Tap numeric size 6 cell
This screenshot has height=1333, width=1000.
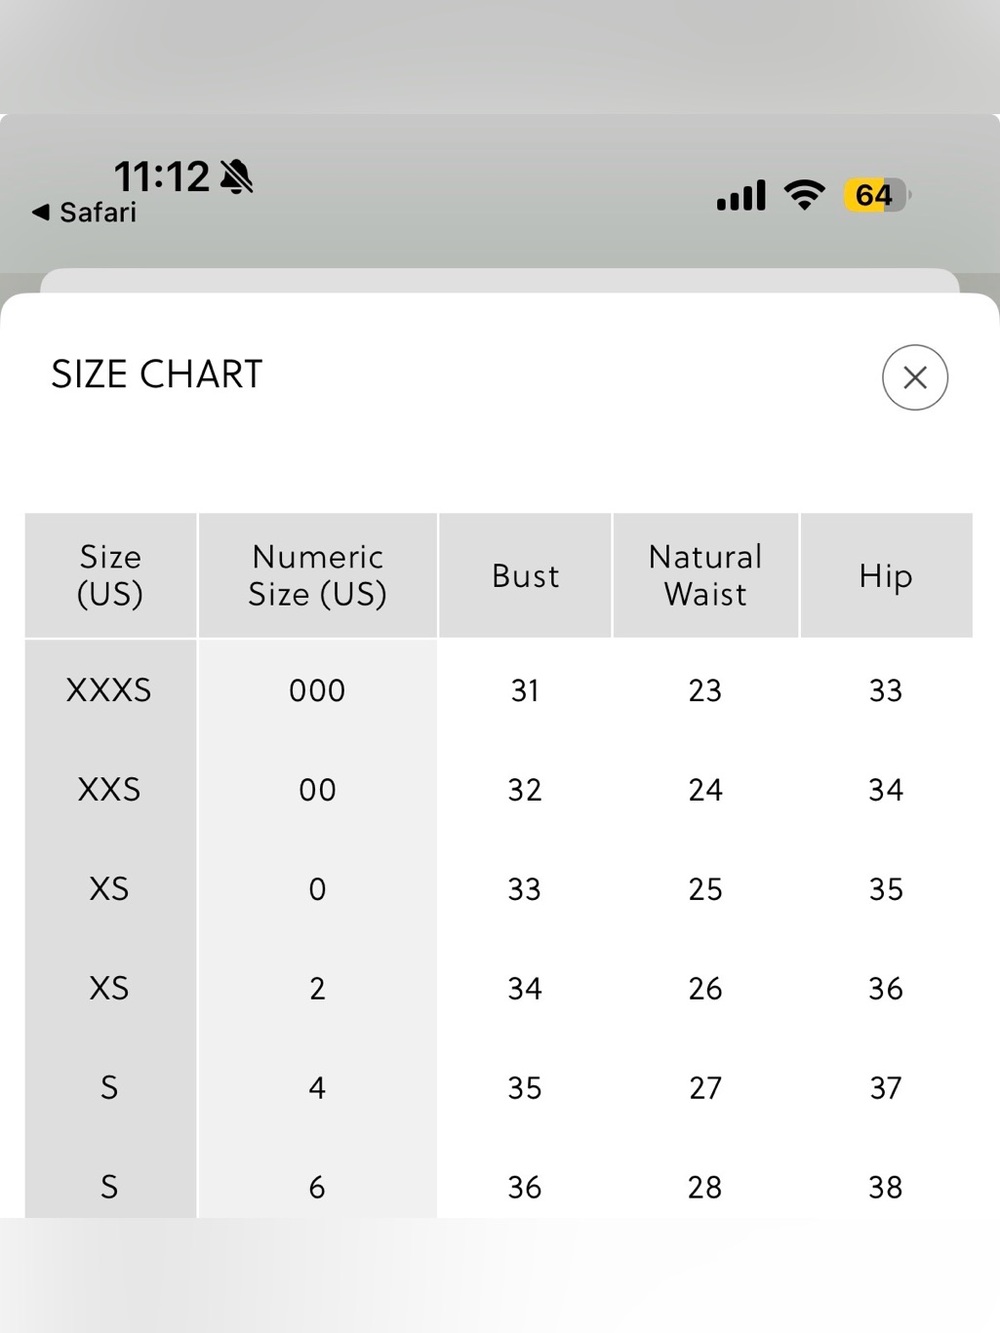[x=317, y=1187]
